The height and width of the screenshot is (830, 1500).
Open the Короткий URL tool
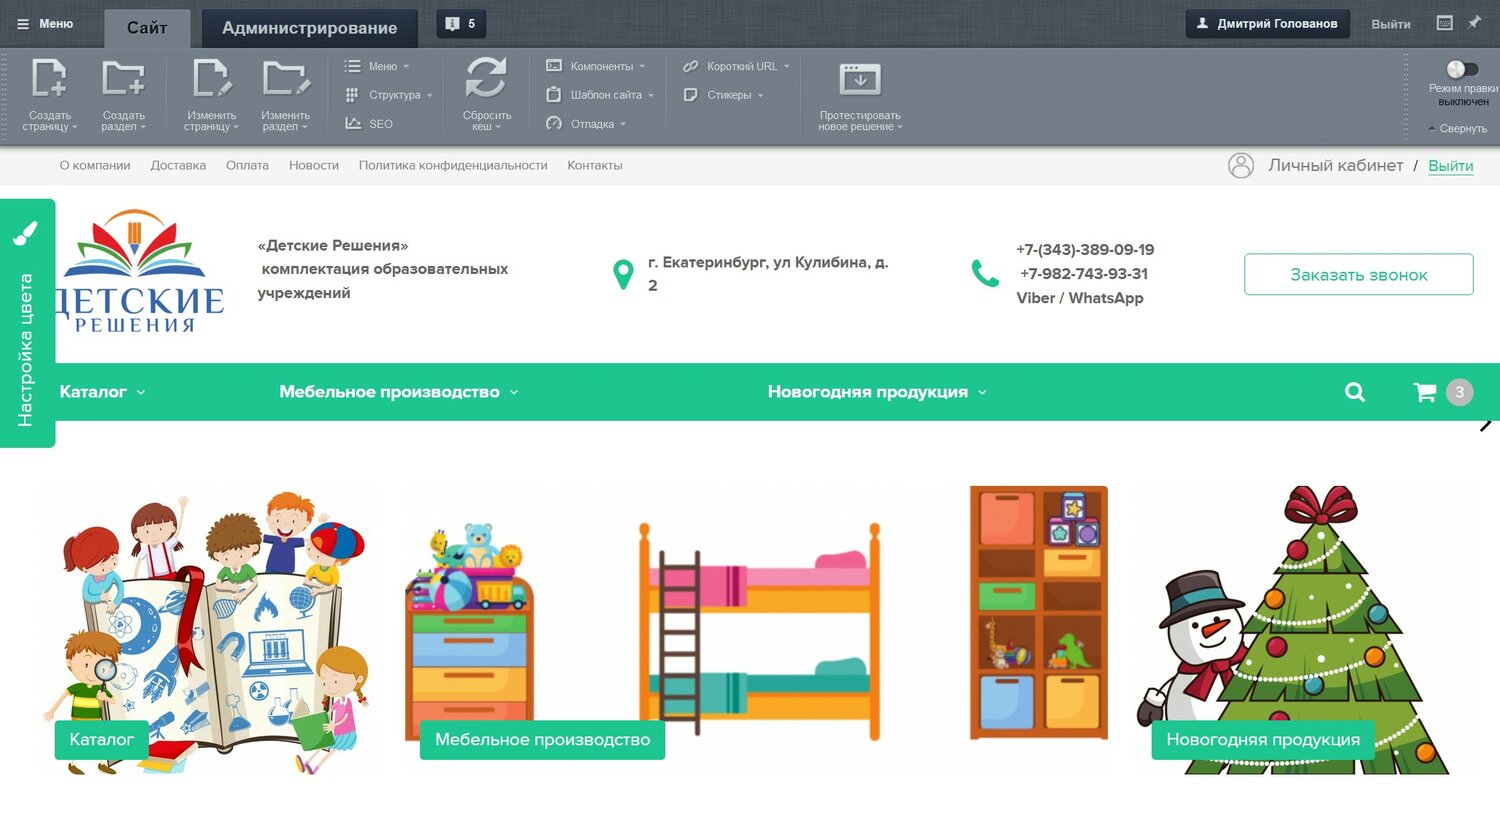pyautogui.click(x=735, y=66)
